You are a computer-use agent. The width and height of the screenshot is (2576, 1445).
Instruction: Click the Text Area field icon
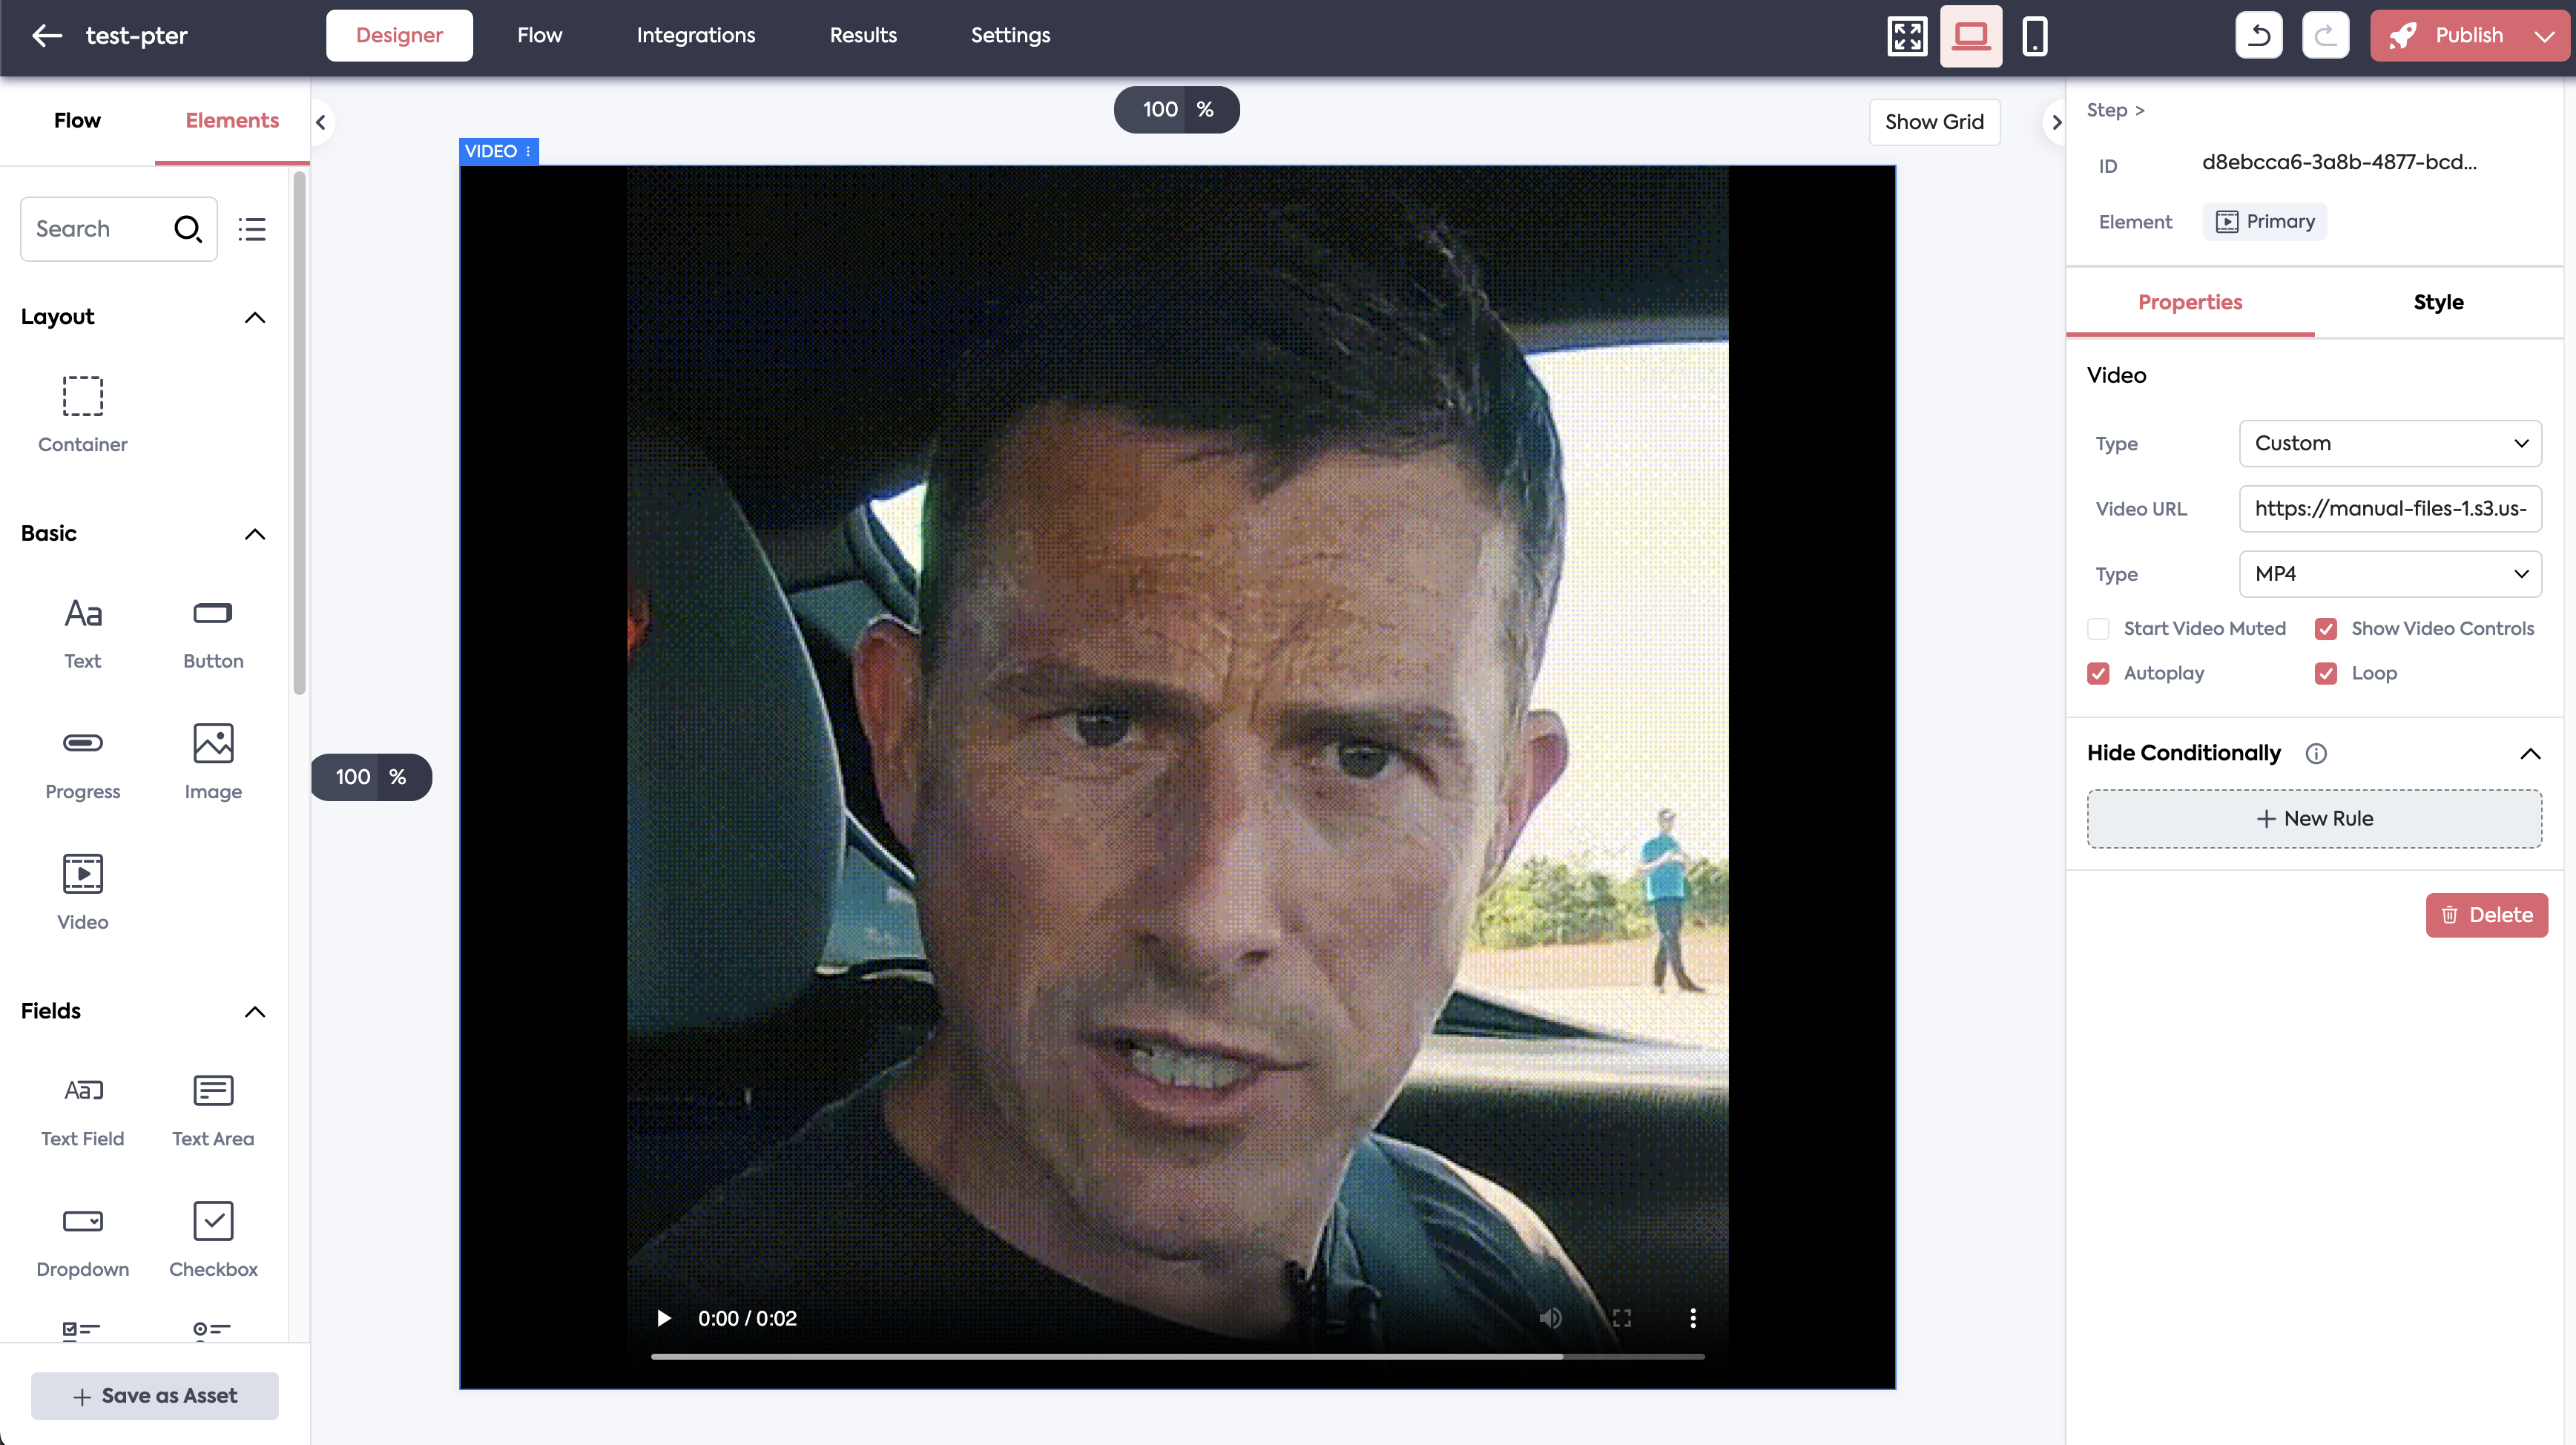coord(213,1091)
